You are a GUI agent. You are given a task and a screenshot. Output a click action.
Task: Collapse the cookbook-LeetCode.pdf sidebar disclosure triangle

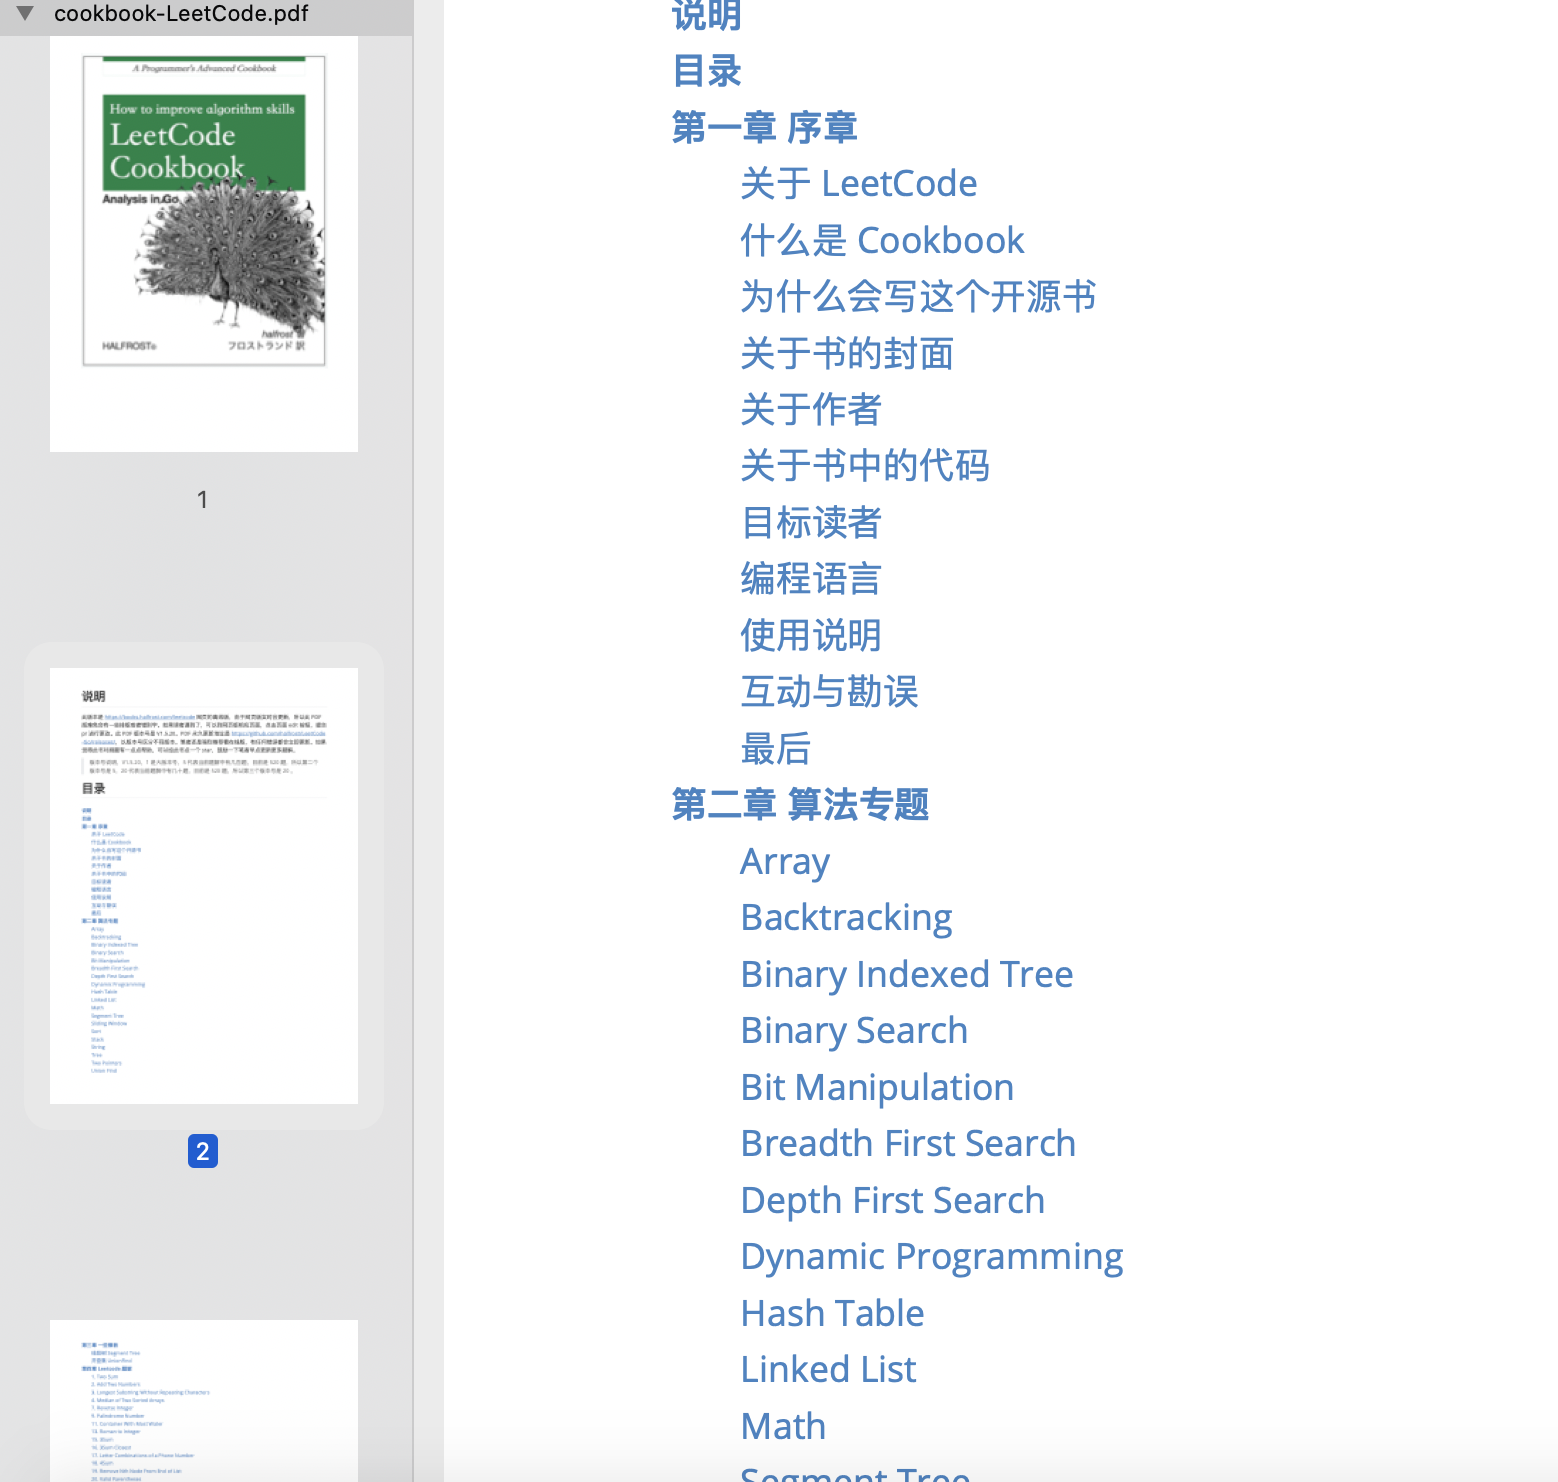coord(26,13)
